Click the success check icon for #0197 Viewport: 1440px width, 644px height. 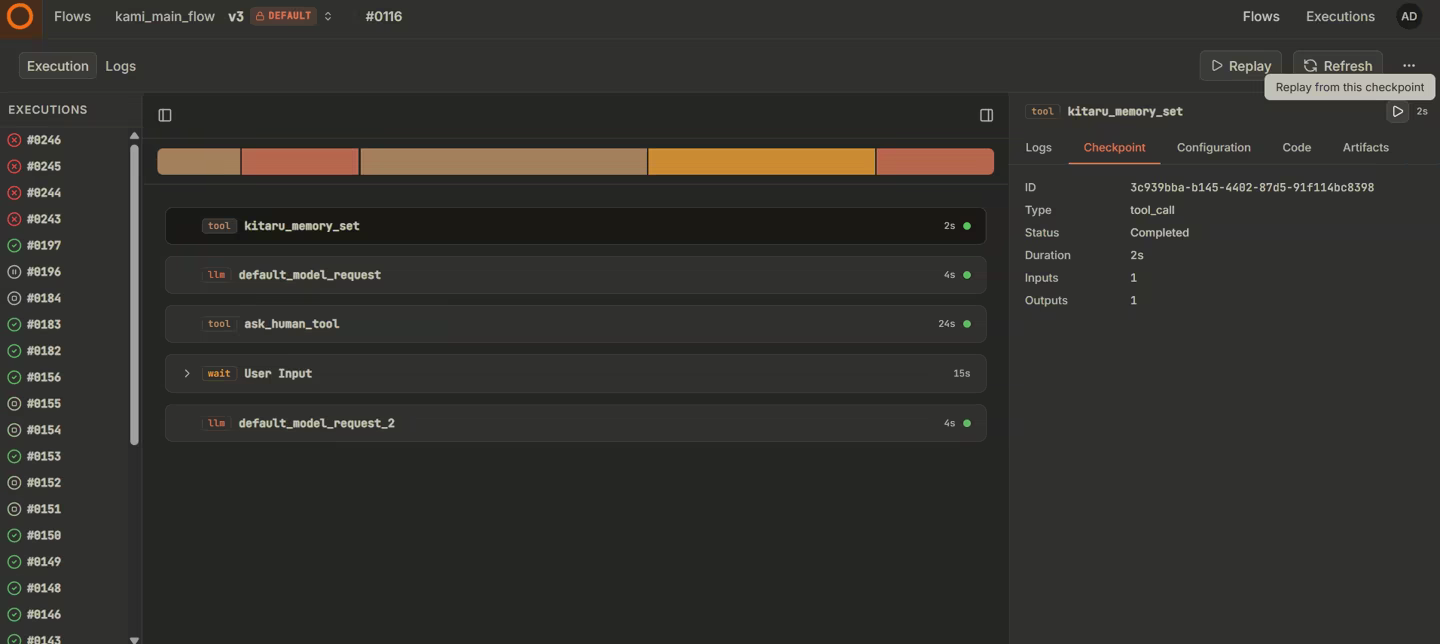(x=14, y=245)
